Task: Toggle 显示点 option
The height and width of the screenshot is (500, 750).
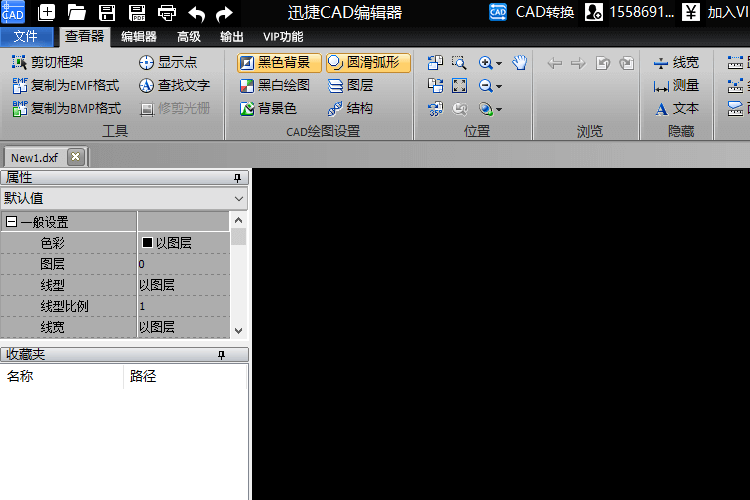Action: pyautogui.click(x=168, y=62)
